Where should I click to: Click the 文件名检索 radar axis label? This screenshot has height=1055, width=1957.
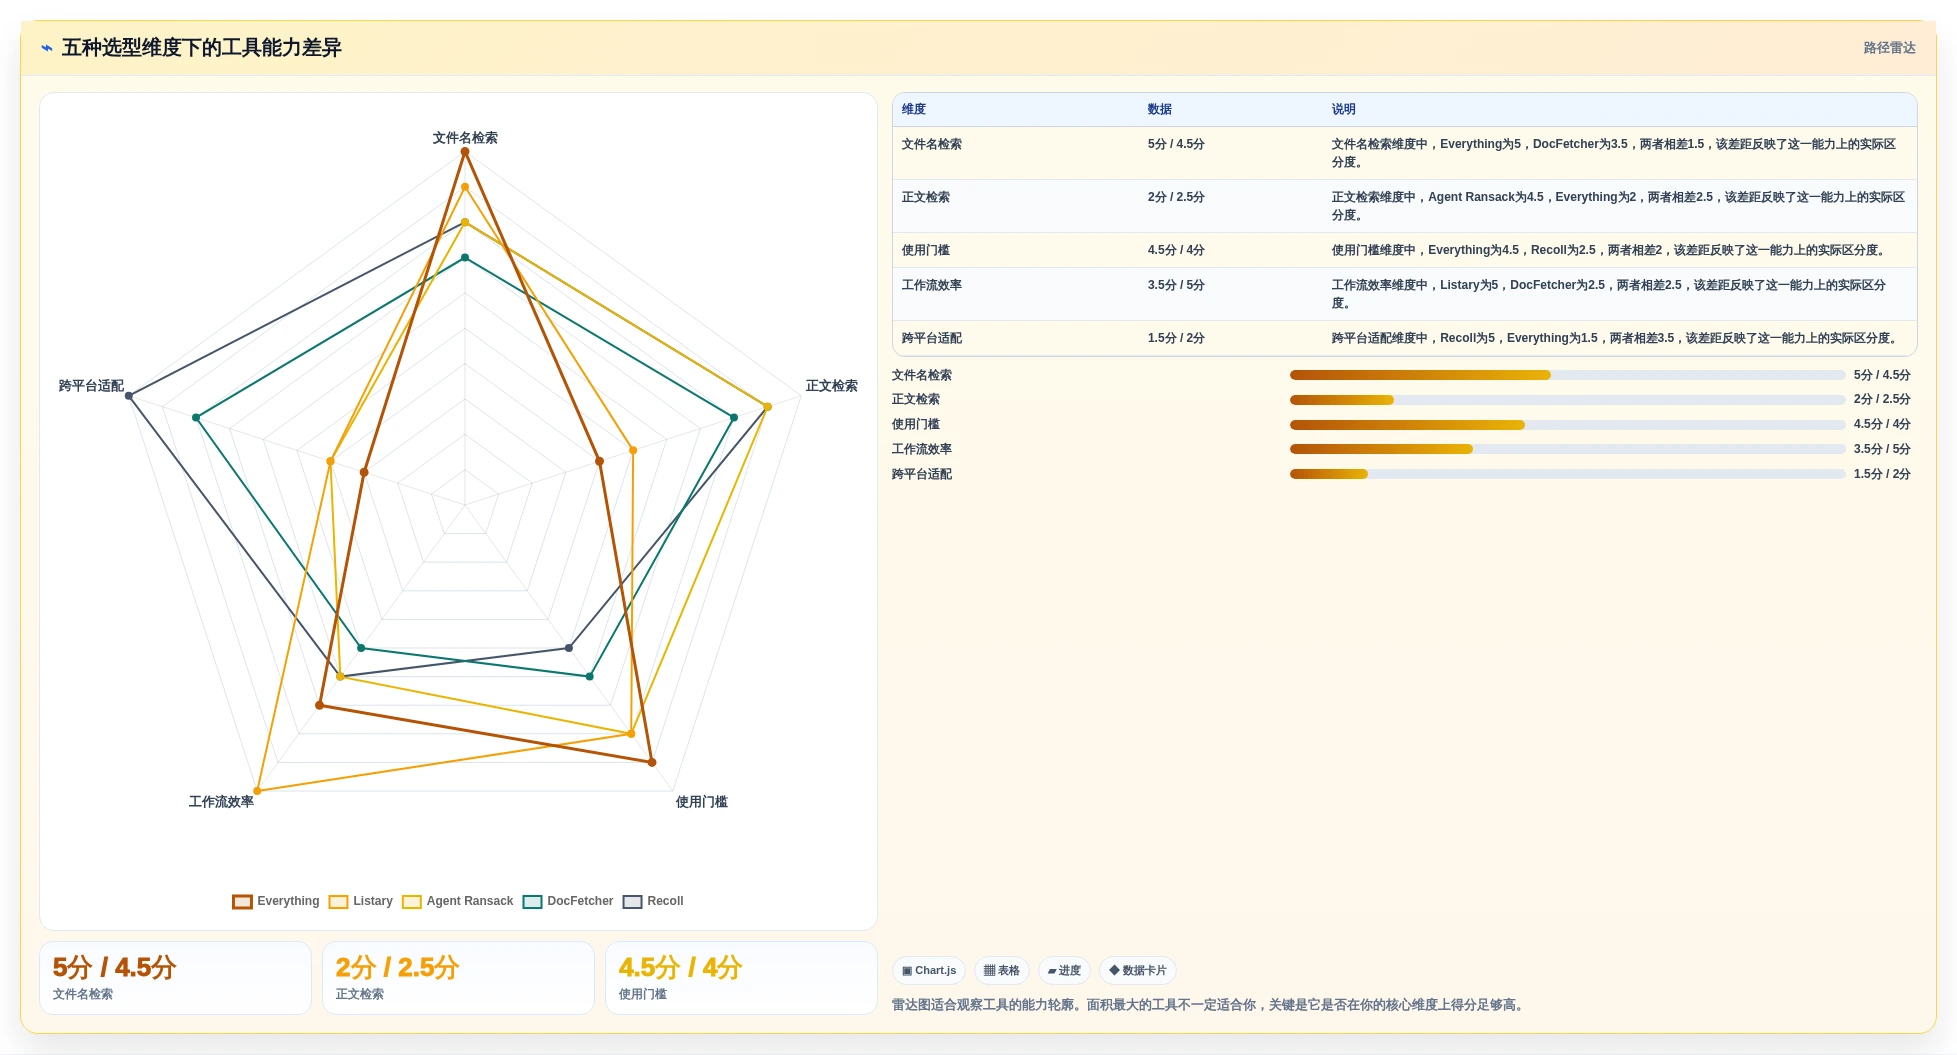(x=465, y=138)
